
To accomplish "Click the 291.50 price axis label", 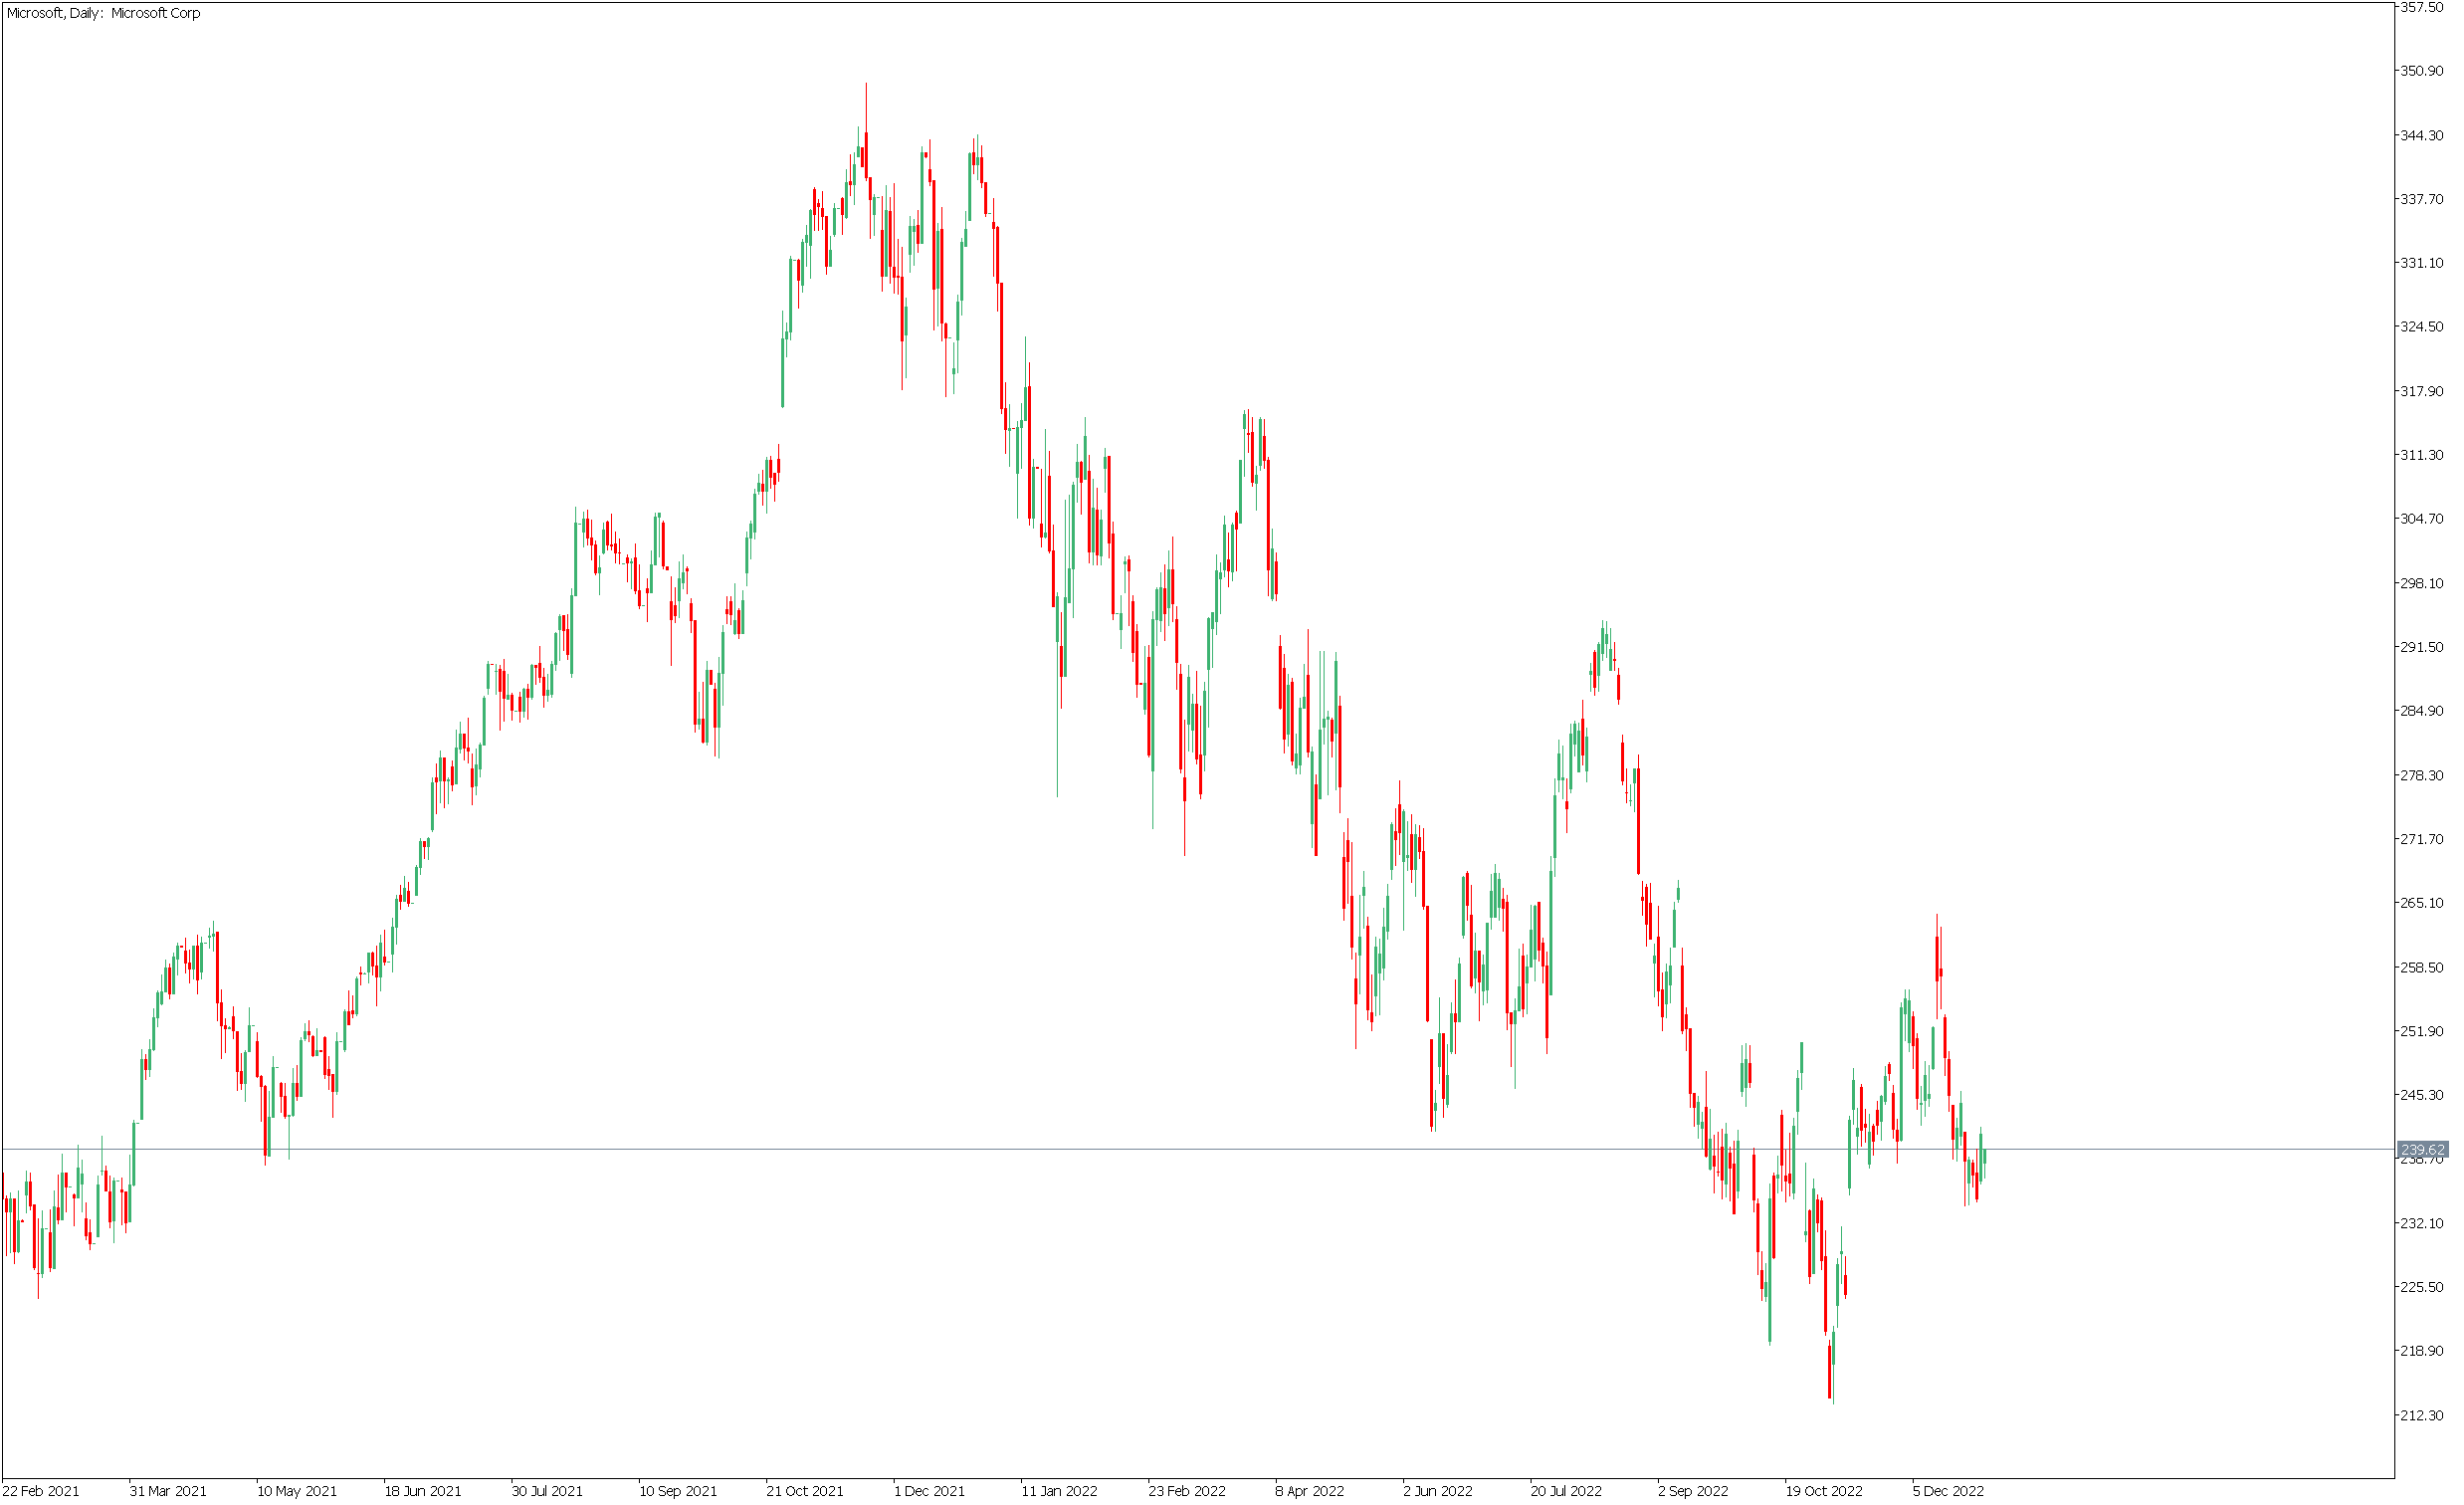I will [x=2422, y=647].
